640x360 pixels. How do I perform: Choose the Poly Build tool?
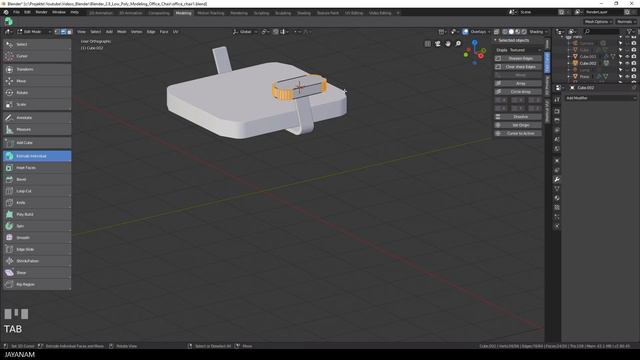[x=37, y=214]
